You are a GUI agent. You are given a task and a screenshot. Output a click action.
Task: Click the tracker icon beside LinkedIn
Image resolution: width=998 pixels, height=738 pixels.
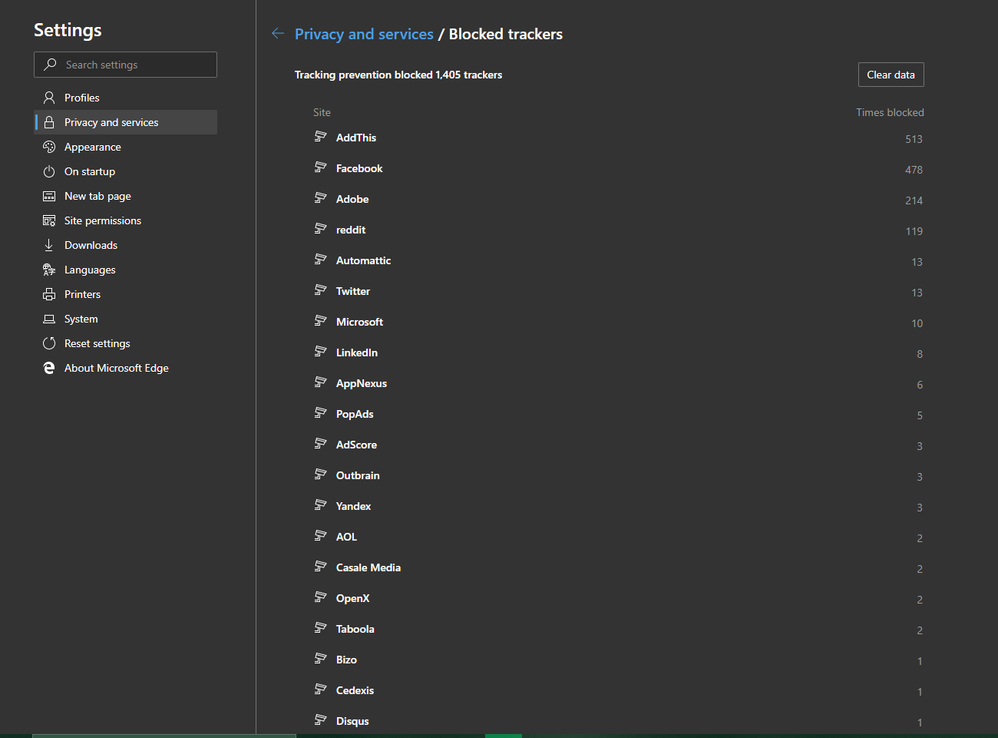pos(320,352)
